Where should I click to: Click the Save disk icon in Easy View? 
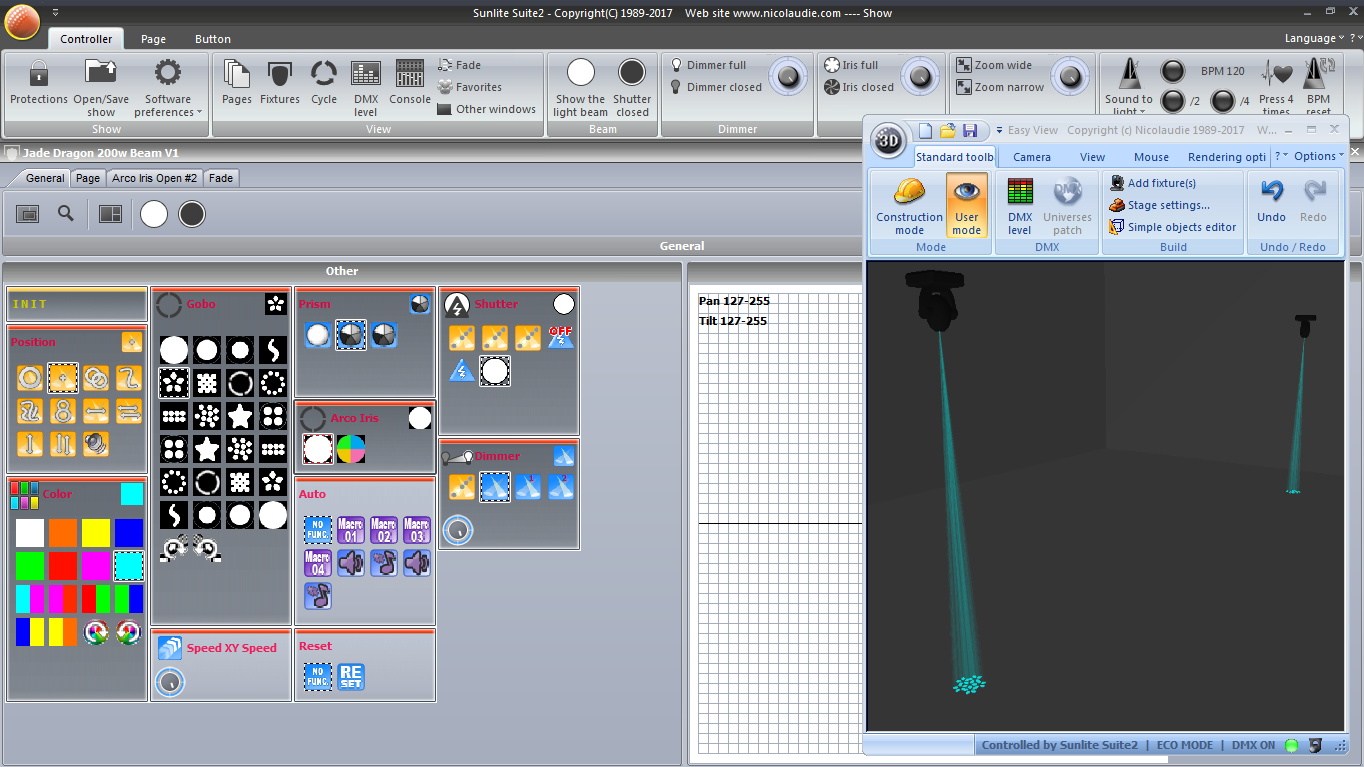coord(970,131)
